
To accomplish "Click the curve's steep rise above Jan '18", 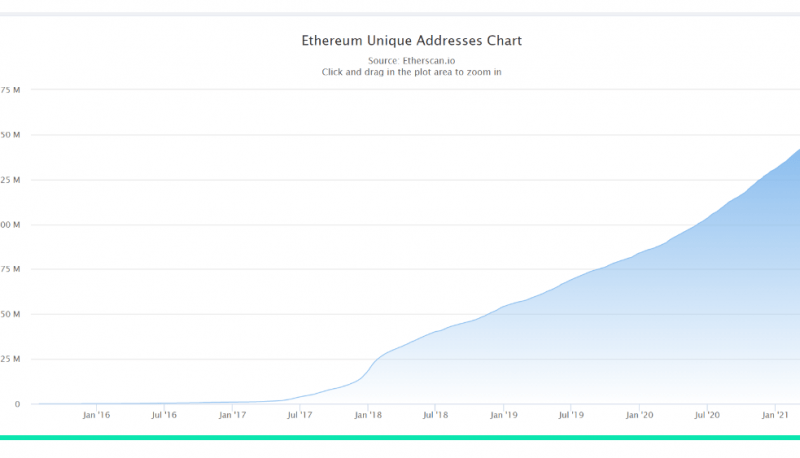I will (372, 364).
